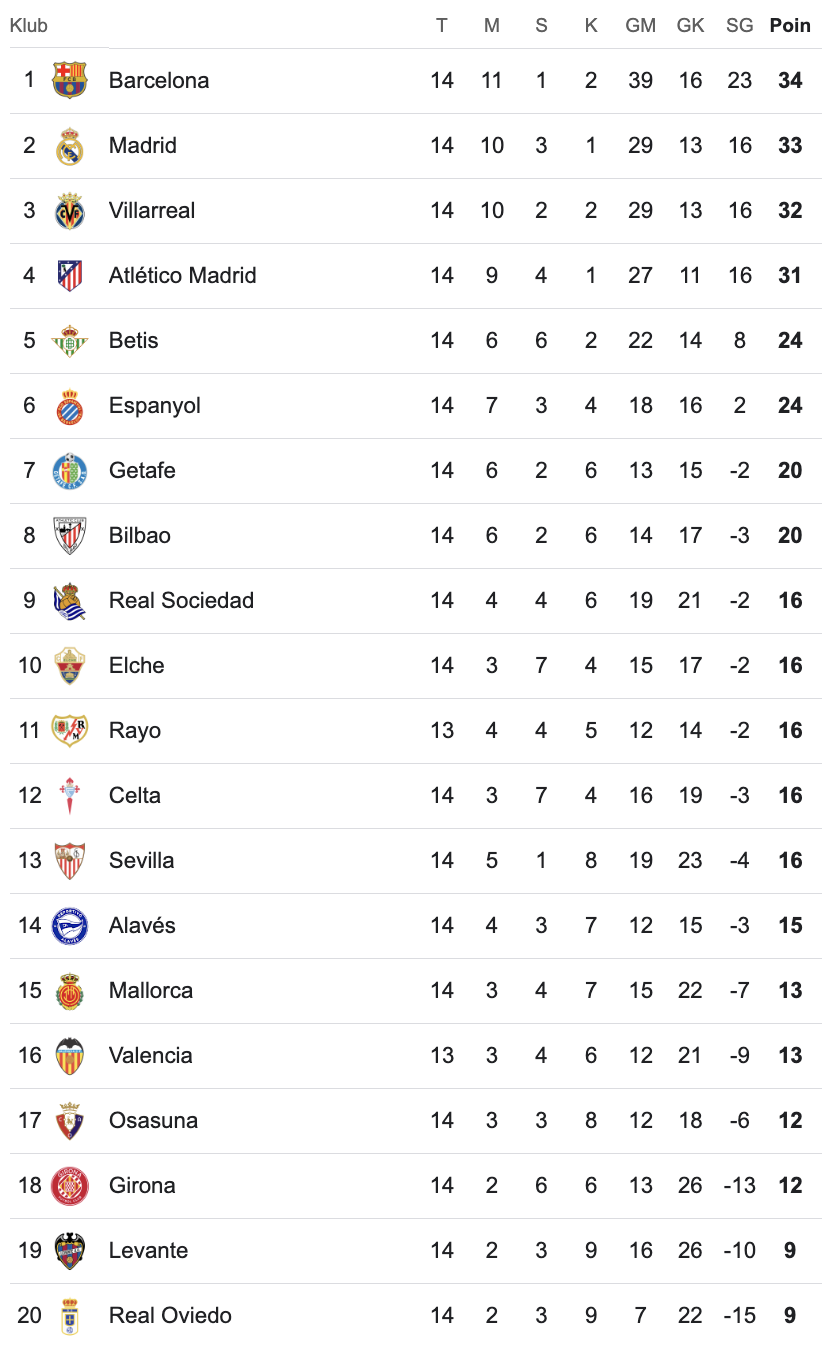The image size is (822, 1352).
Task: Select the Villarreal yellow crest icon
Action: tap(70, 210)
